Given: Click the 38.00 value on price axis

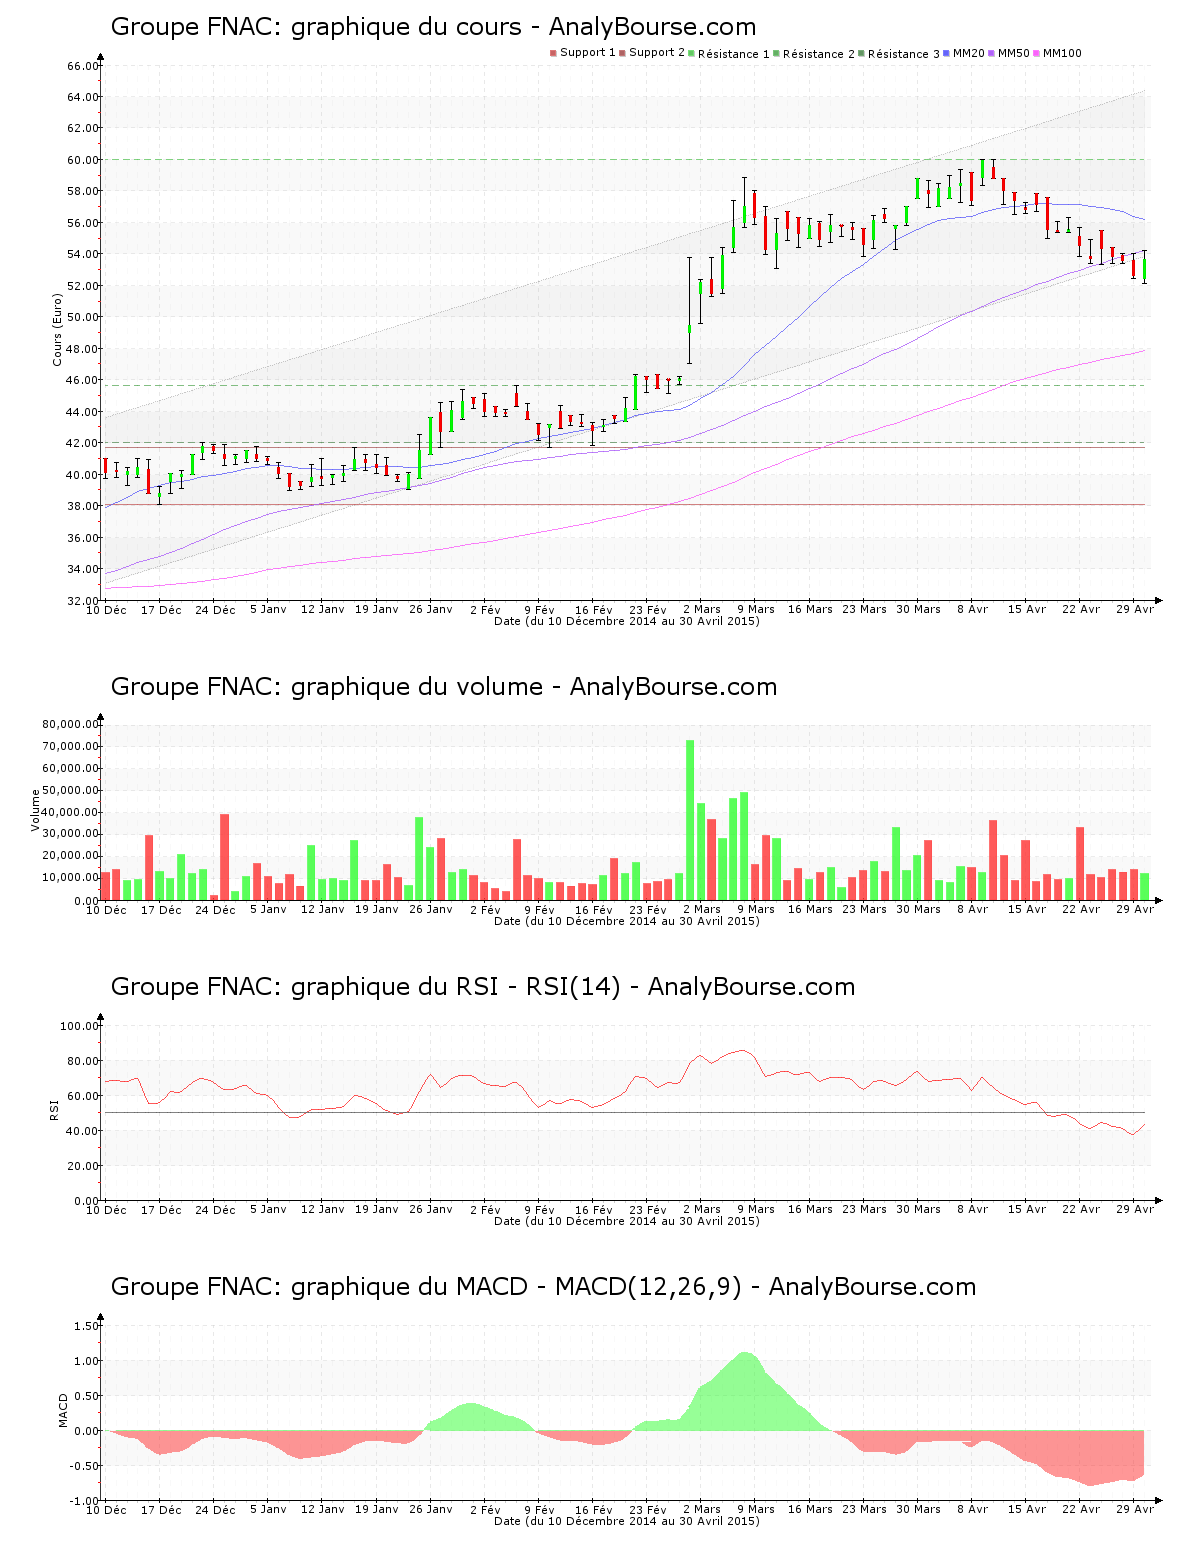Looking at the screenshot, I should 82,506.
